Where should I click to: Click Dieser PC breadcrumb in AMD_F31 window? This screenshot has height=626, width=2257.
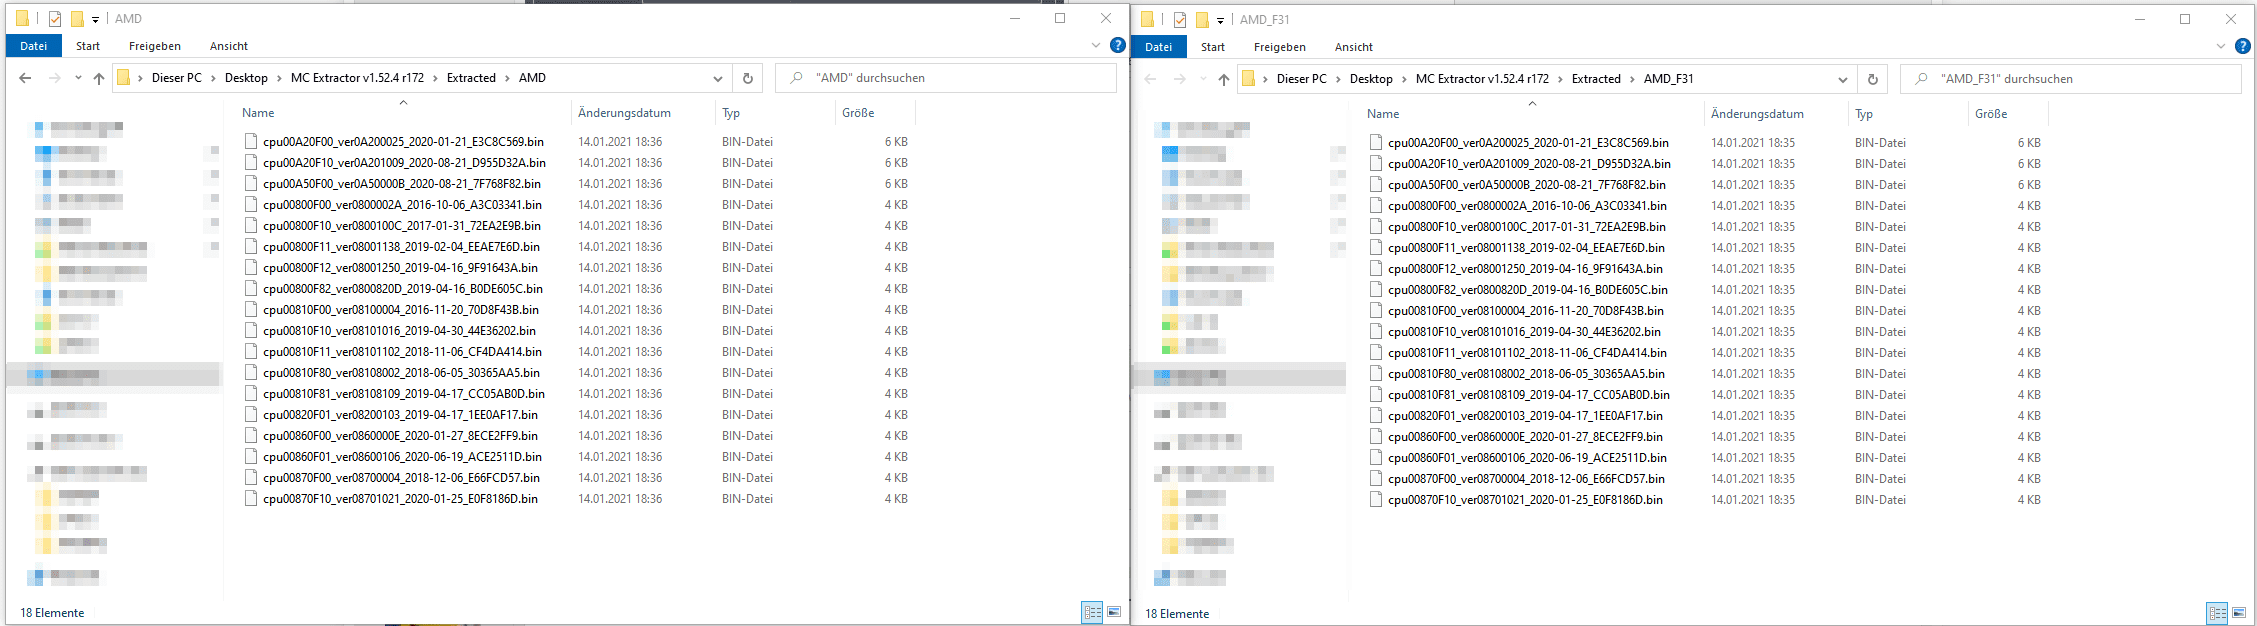point(1302,79)
